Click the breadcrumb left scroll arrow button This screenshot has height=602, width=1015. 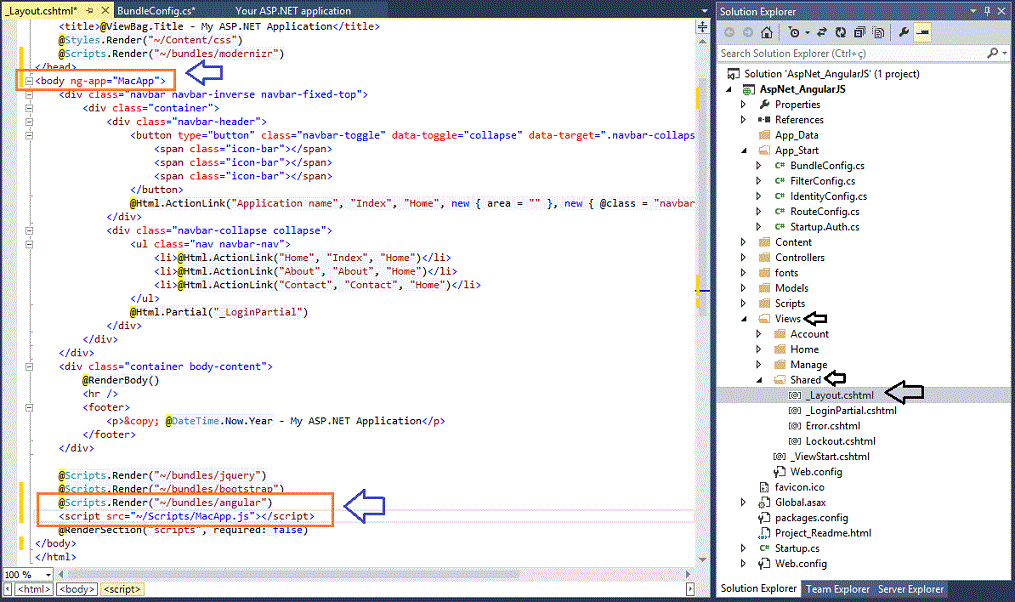tap(8, 589)
